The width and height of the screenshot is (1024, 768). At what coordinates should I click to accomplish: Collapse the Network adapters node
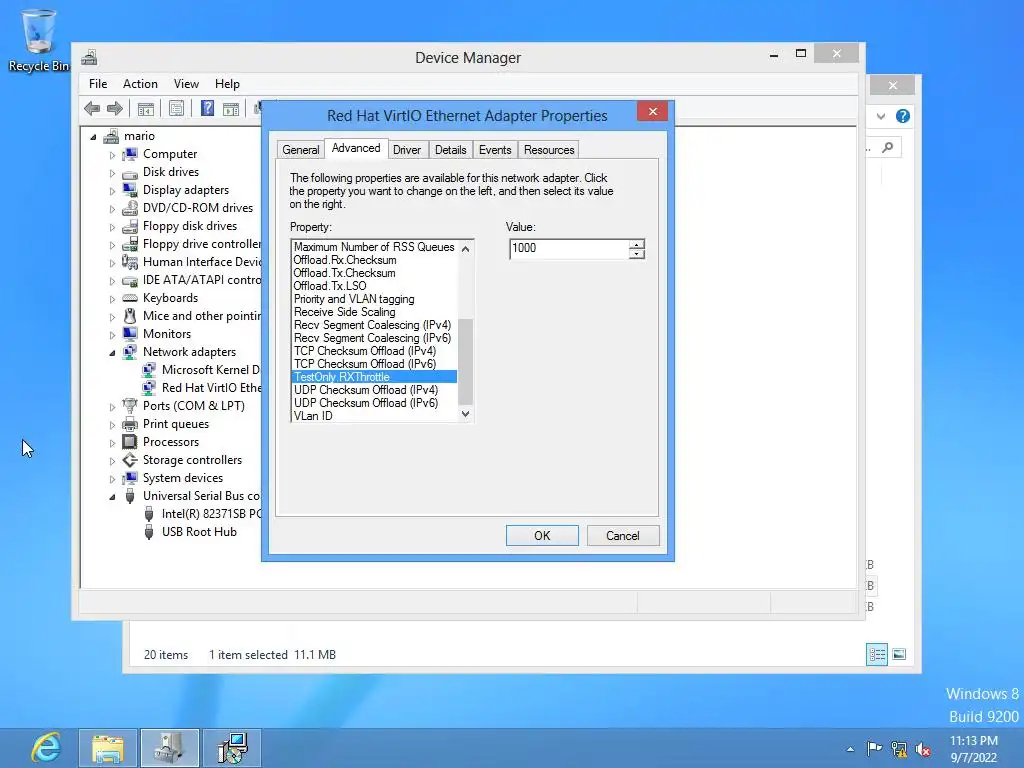pos(112,353)
